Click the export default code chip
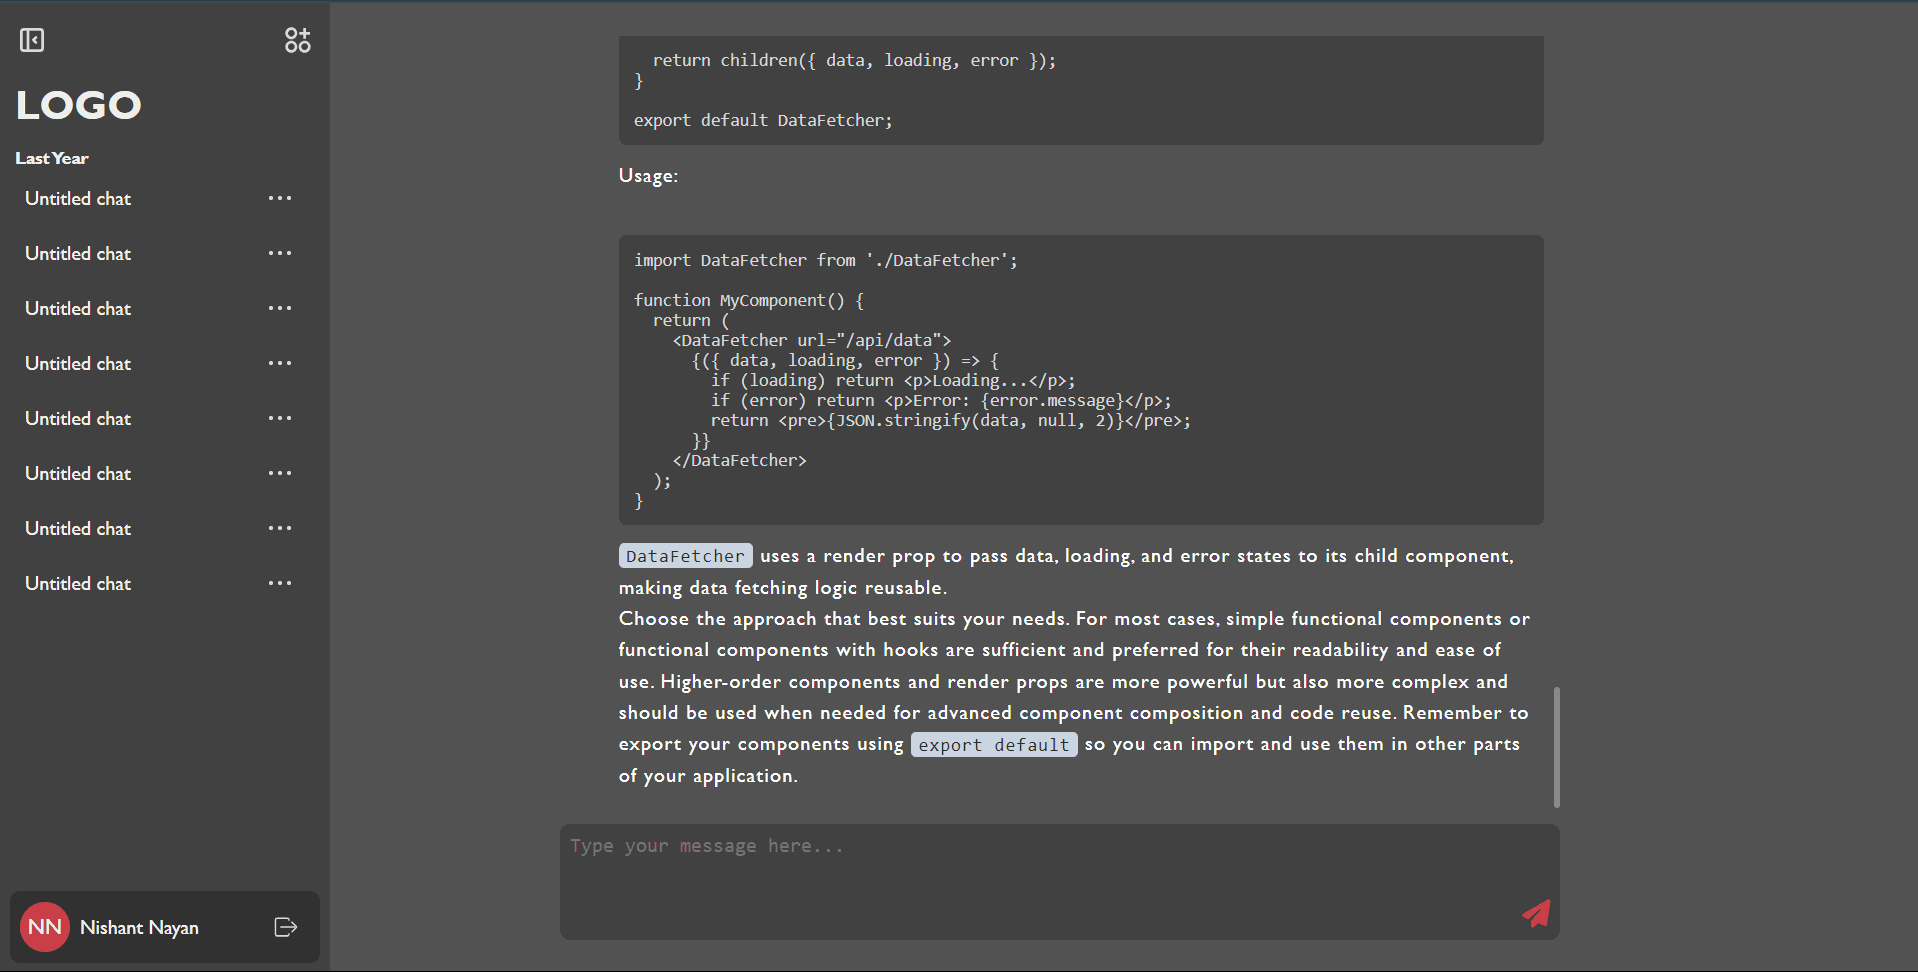Image resolution: width=1918 pixels, height=972 pixels. pos(993,744)
